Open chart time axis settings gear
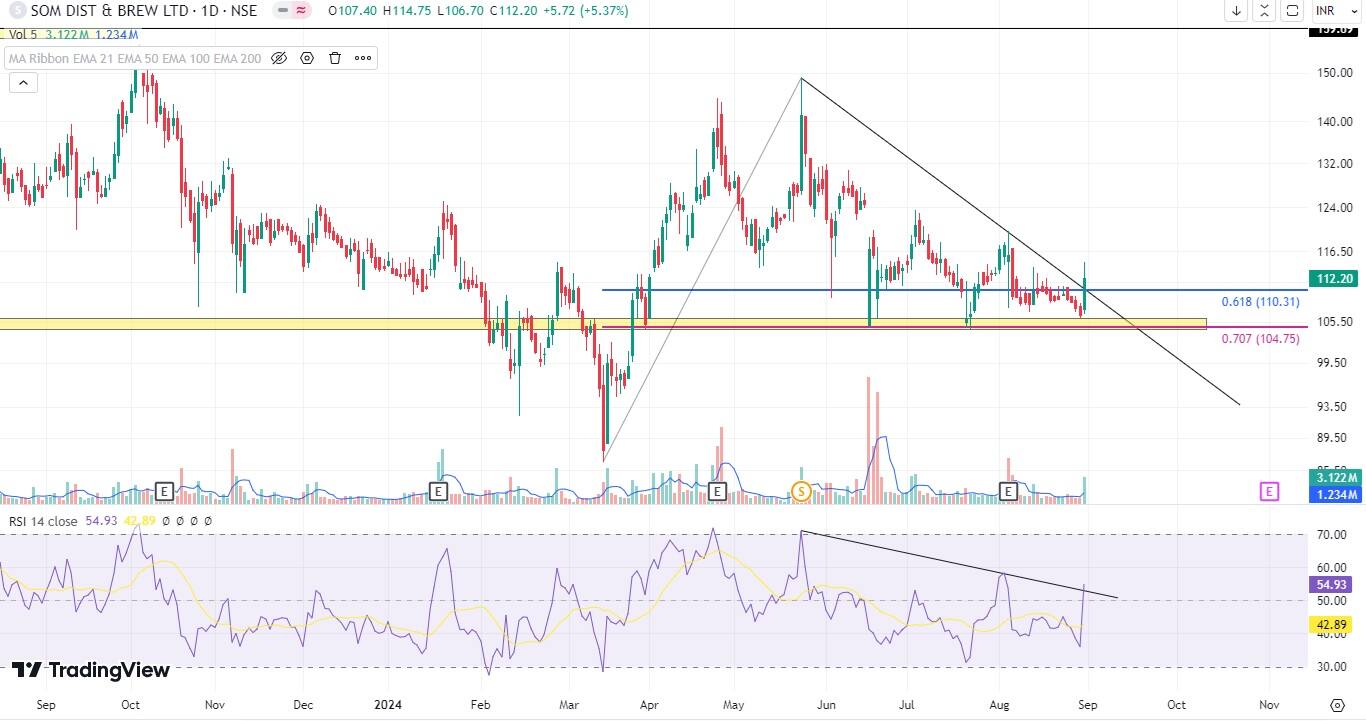The width and height of the screenshot is (1366, 721). (x=1337, y=705)
